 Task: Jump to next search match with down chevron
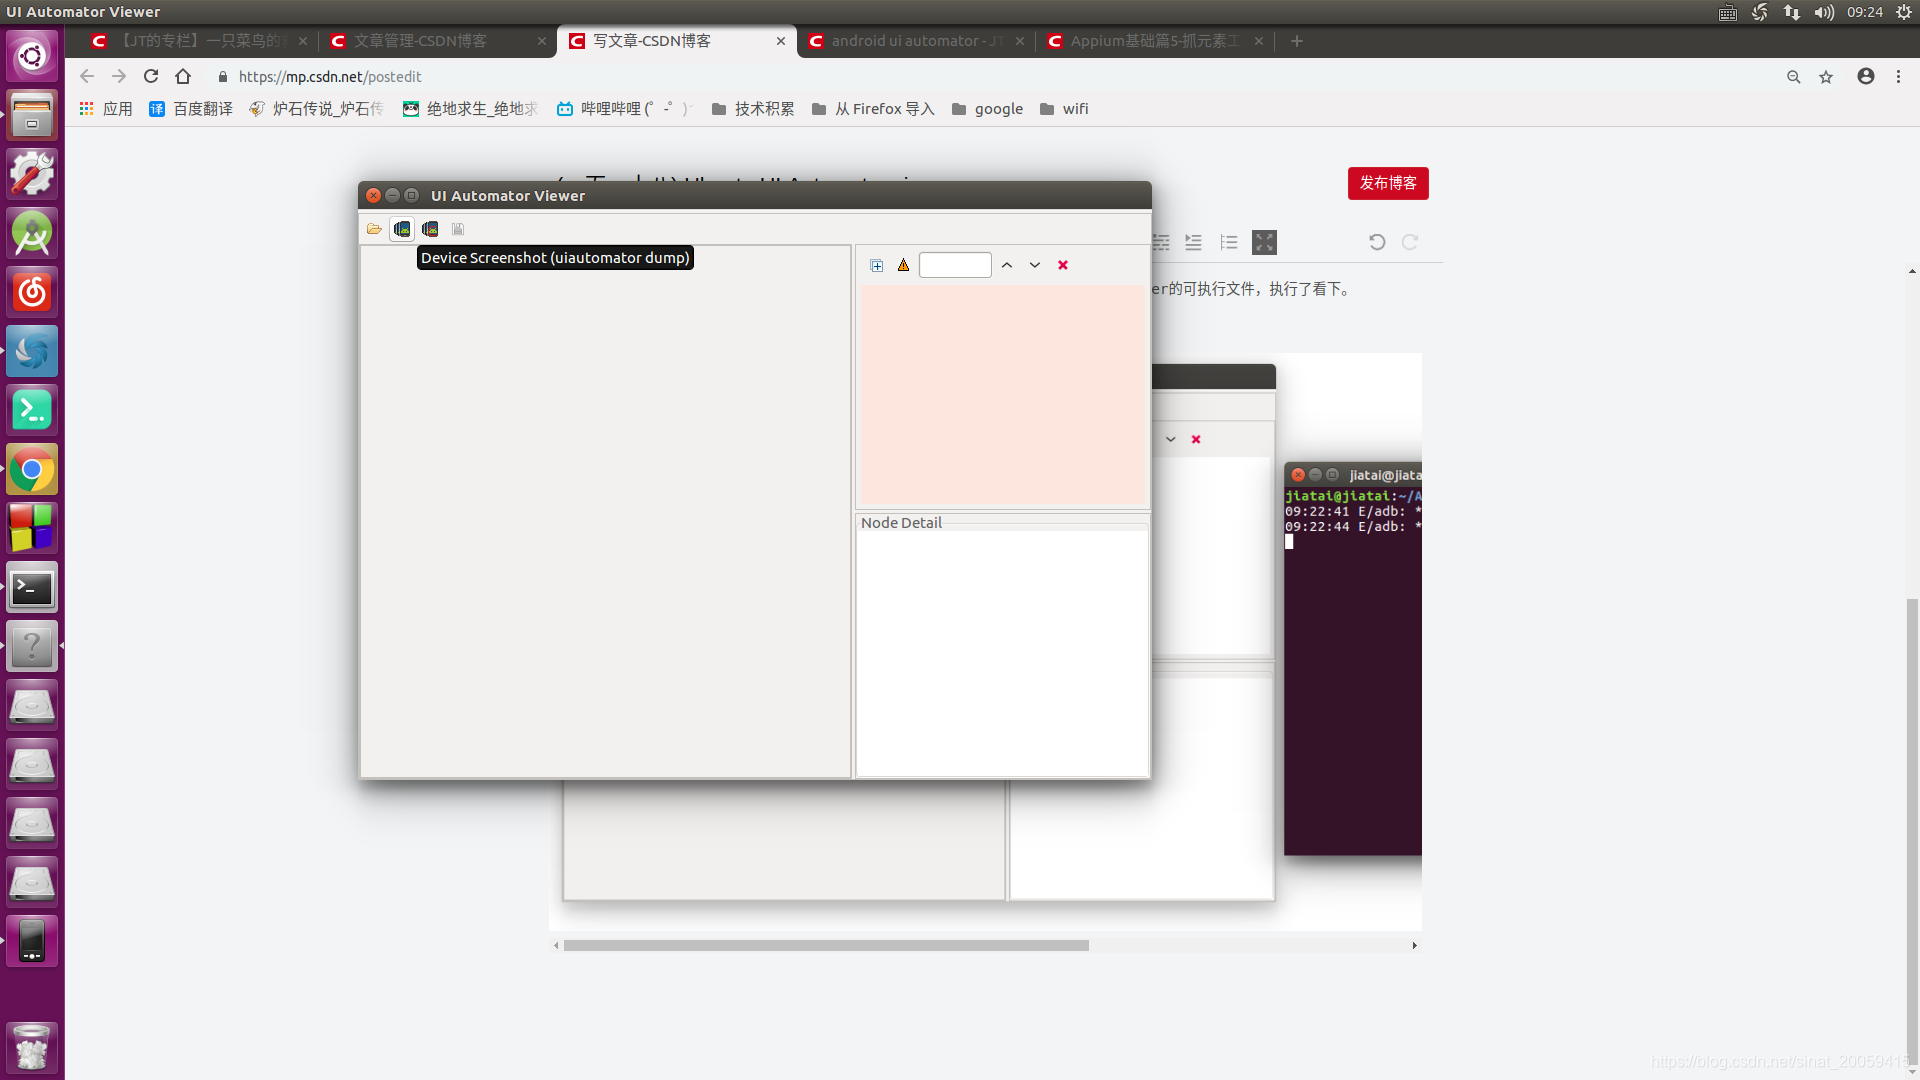(x=1035, y=265)
